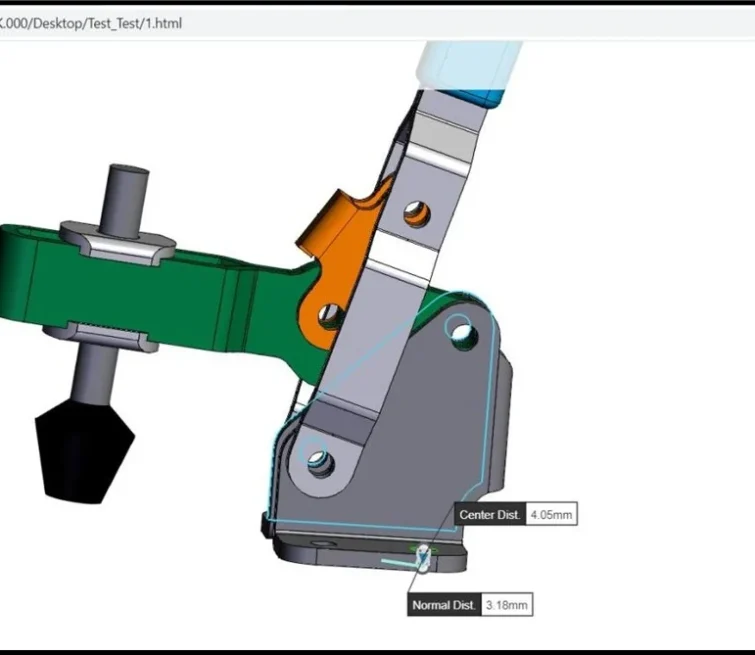
Task: Select the pivot hole in the orange link
Action: tap(331, 316)
